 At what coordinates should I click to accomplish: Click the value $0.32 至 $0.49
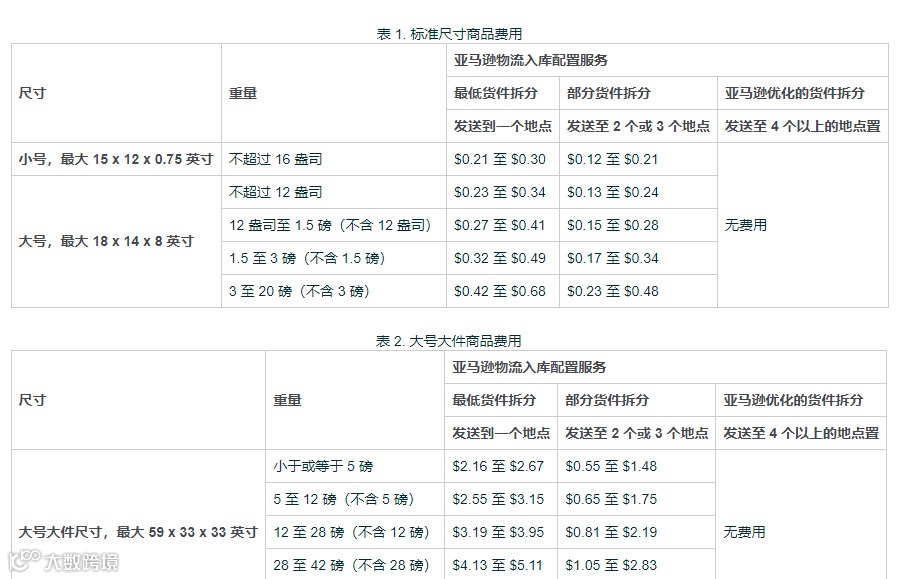(x=500, y=258)
